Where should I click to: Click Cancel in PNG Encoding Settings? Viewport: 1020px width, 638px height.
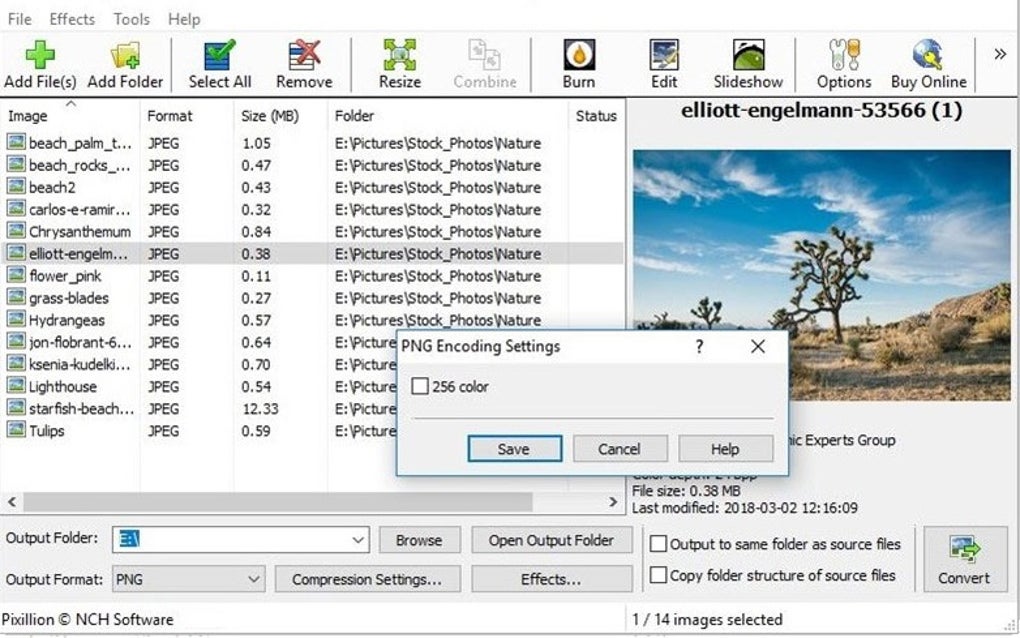tap(619, 449)
